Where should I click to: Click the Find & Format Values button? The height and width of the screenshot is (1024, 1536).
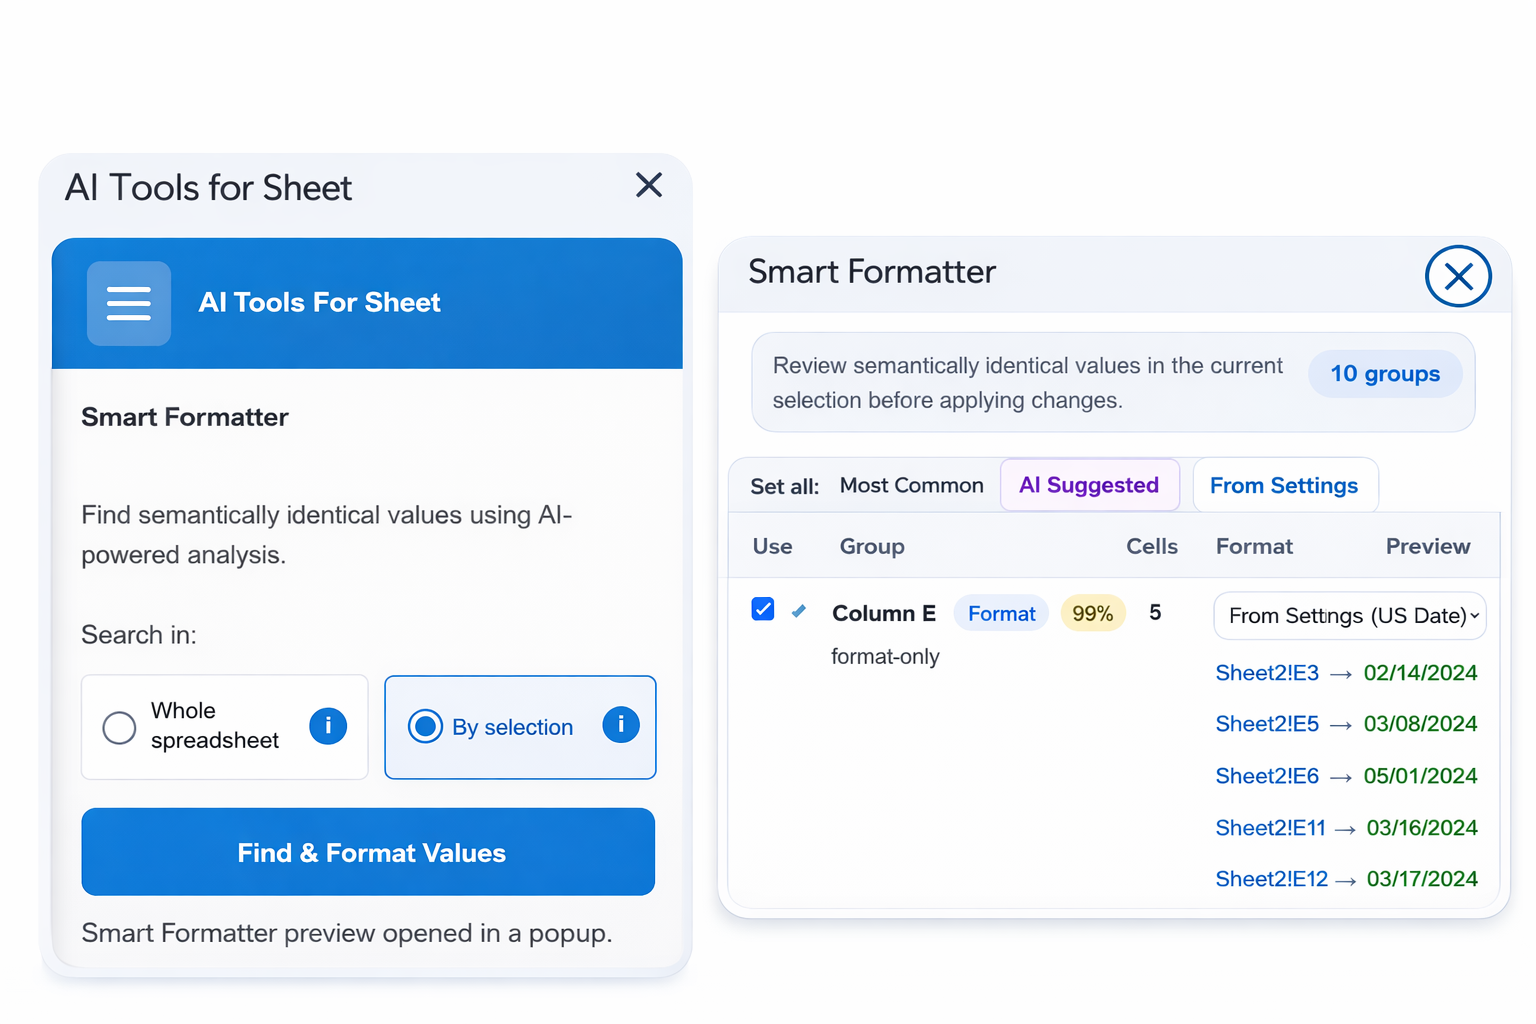point(368,852)
